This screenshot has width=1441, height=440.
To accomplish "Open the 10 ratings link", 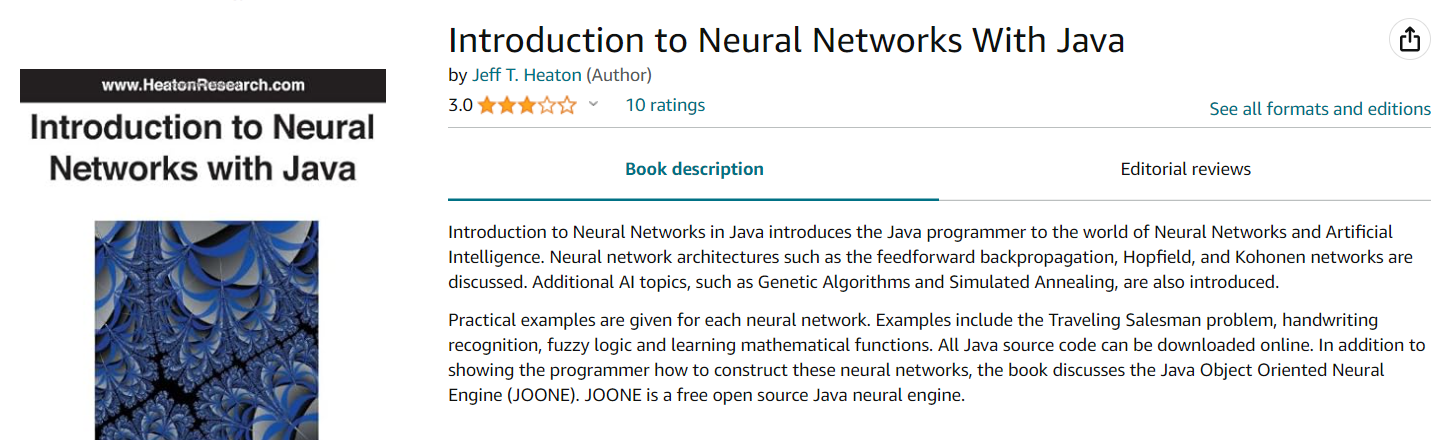I will point(665,105).
